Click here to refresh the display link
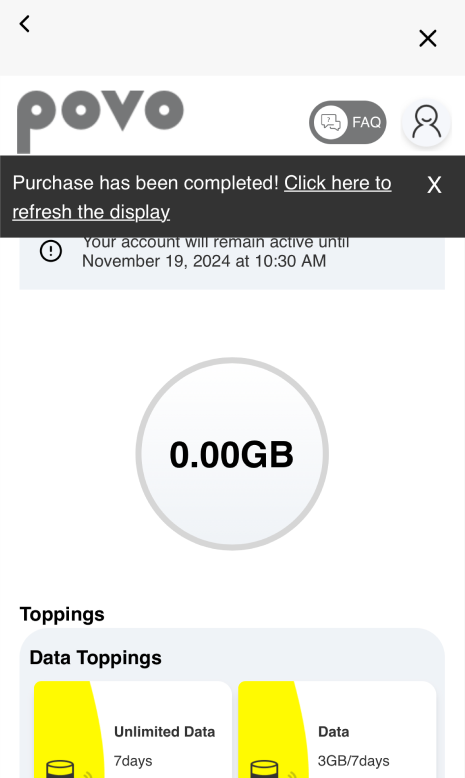The width and height of the screenshot is (465, 778). [x=201, y=197]
